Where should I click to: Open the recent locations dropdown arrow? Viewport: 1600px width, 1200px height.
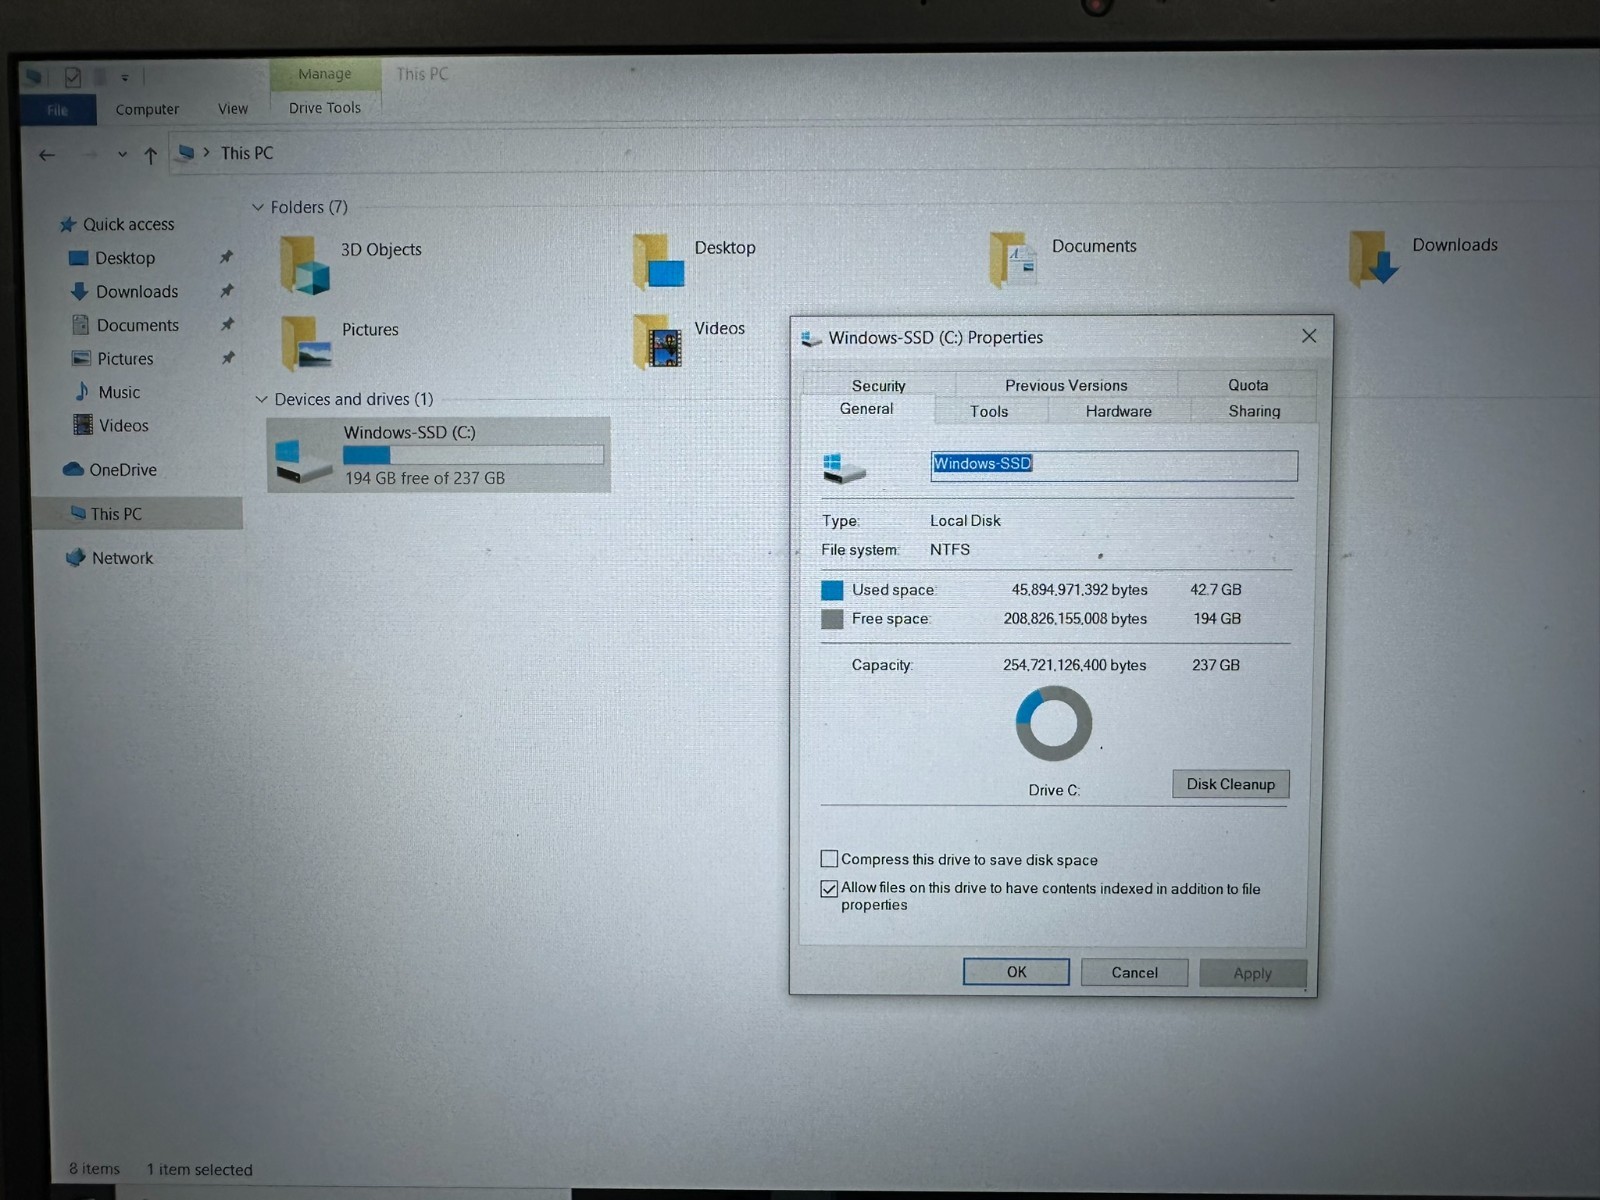pyautogui.click(x=122, y=155)
